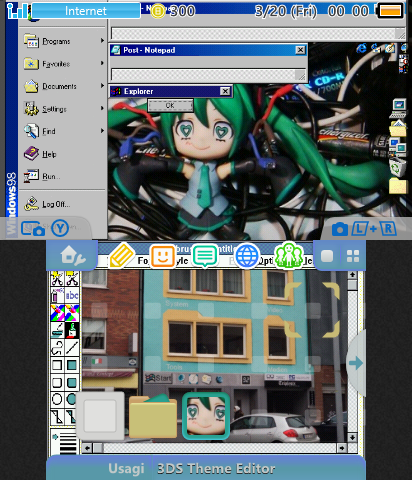Open the plain folder below Recycle Bin
412x480 pixels.
[398, 185]
